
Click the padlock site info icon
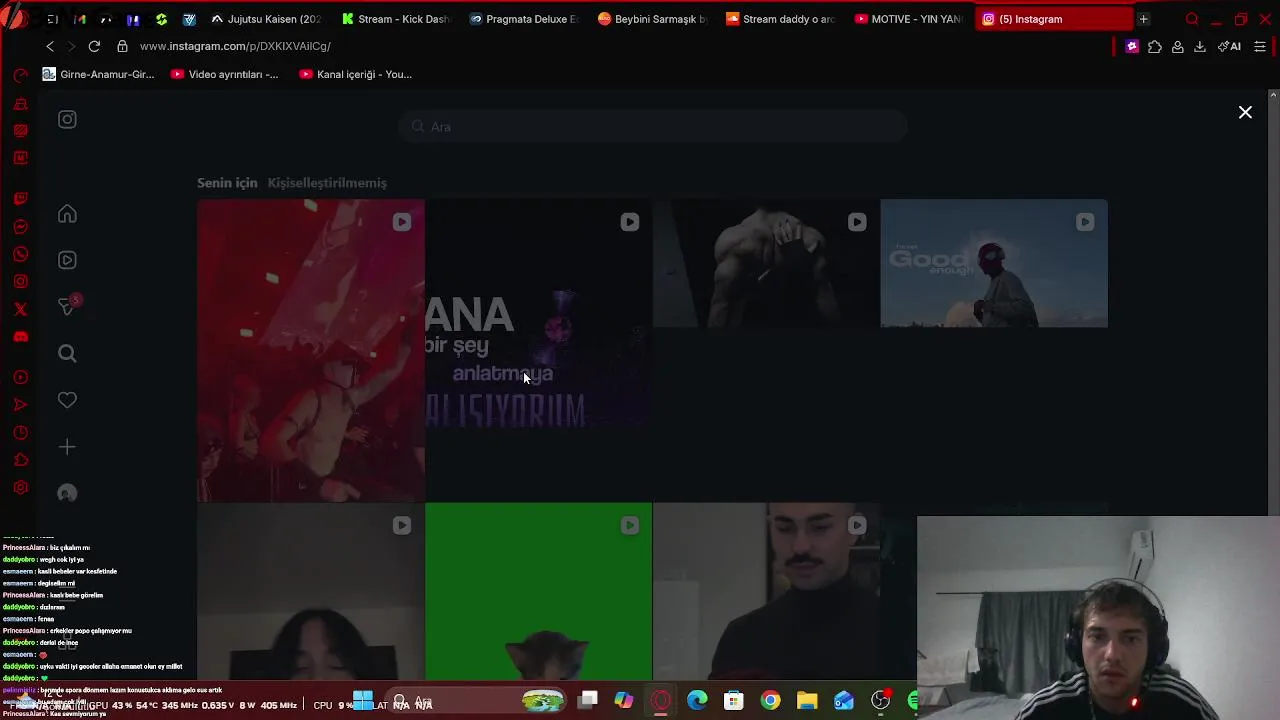click(122, 46)
